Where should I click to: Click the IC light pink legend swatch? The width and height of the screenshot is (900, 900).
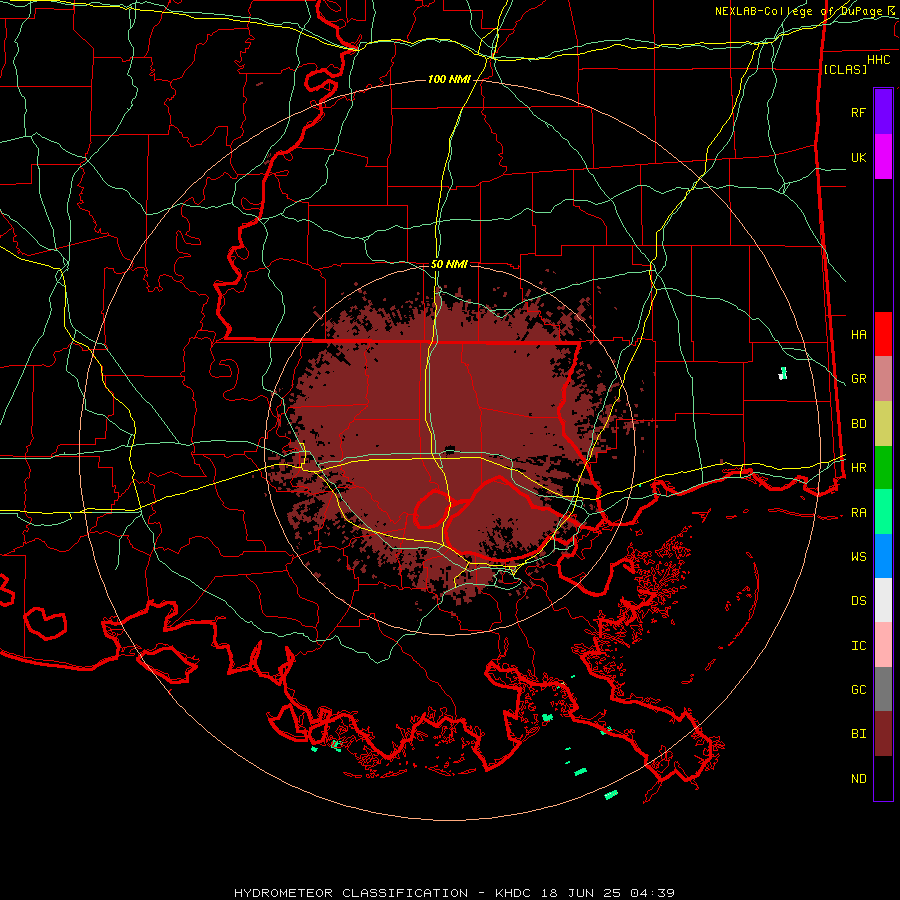coord(883,645)
